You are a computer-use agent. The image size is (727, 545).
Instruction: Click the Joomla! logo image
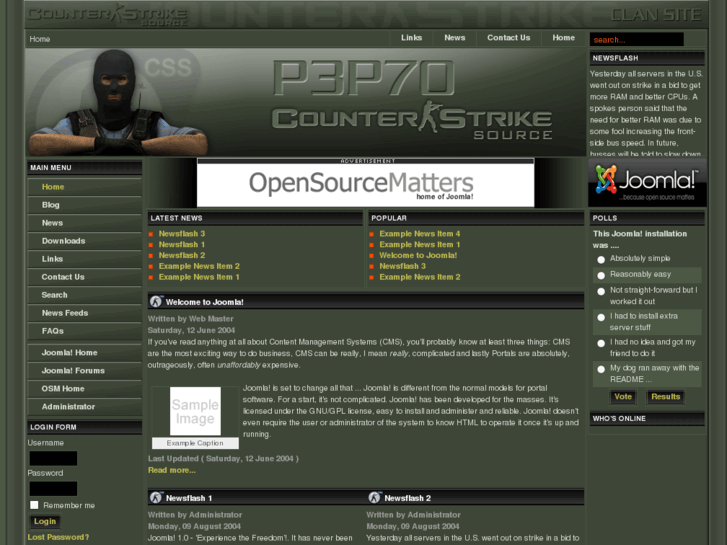coord(647,183)
